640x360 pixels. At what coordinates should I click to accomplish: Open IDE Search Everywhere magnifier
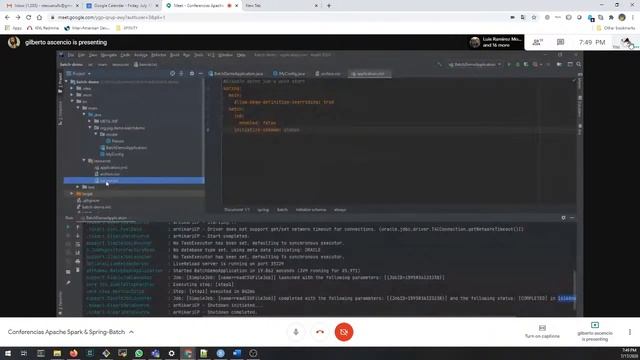pos(579,64)
